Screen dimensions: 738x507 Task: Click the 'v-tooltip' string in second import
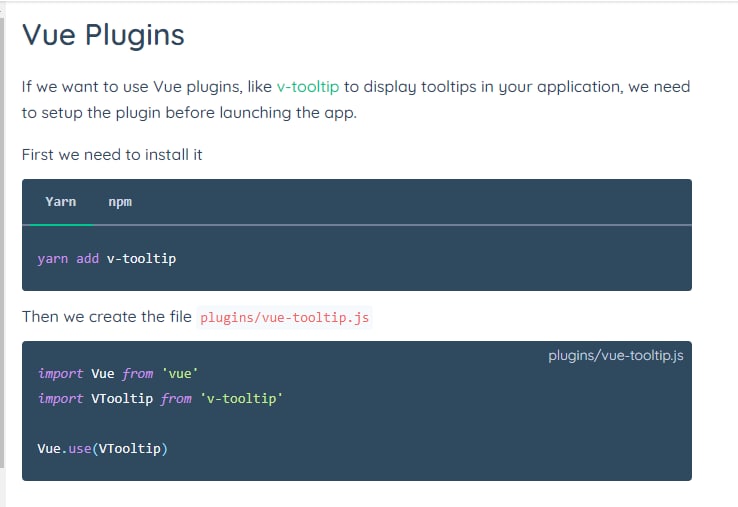(x=242, y=399)
